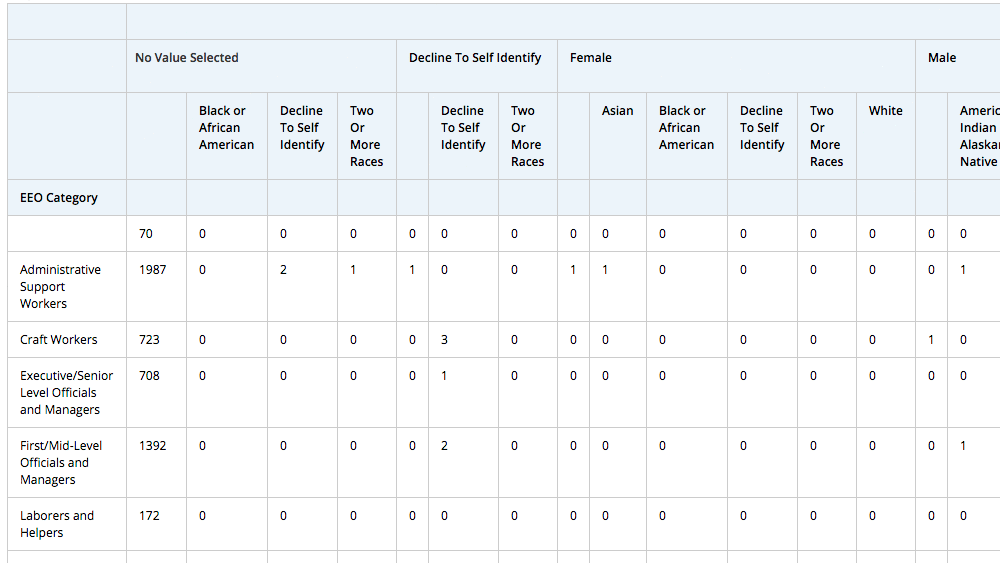Click the "No Value Selected" column group header
1000x563 pixels.
[x=187, y=58]
